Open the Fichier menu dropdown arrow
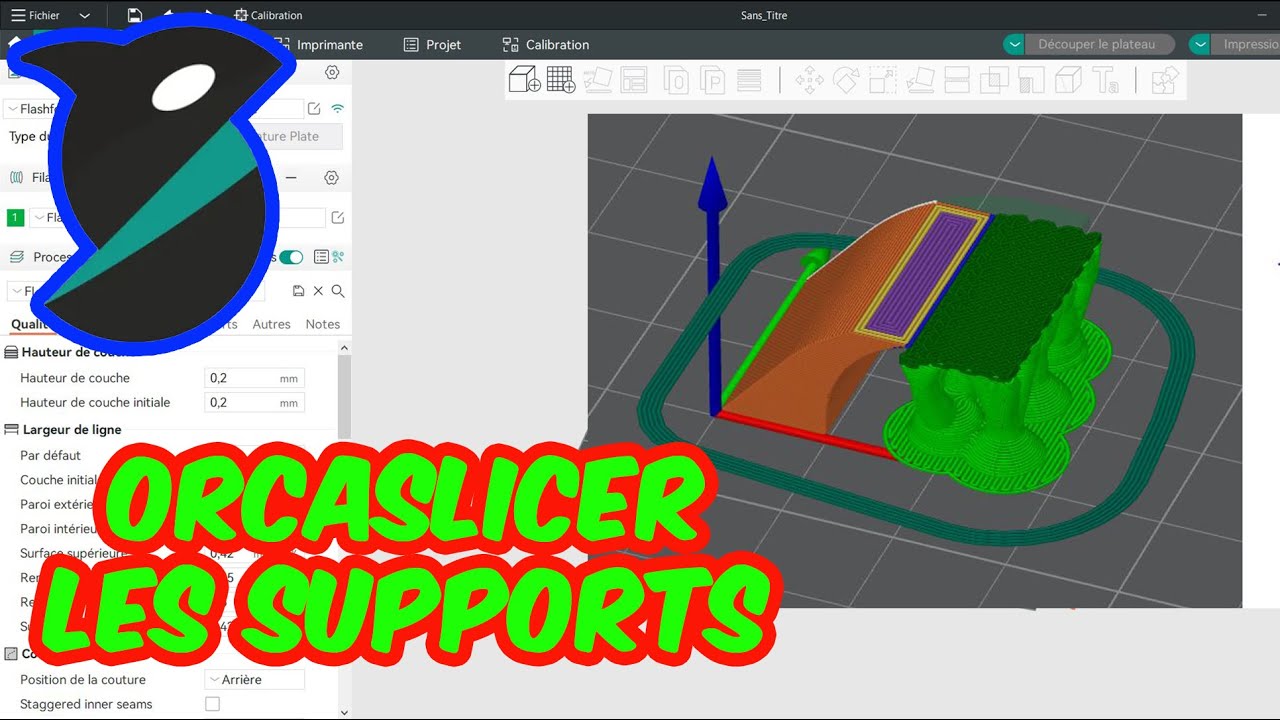Screen dimensions: 1280x720 coord(84,15)
